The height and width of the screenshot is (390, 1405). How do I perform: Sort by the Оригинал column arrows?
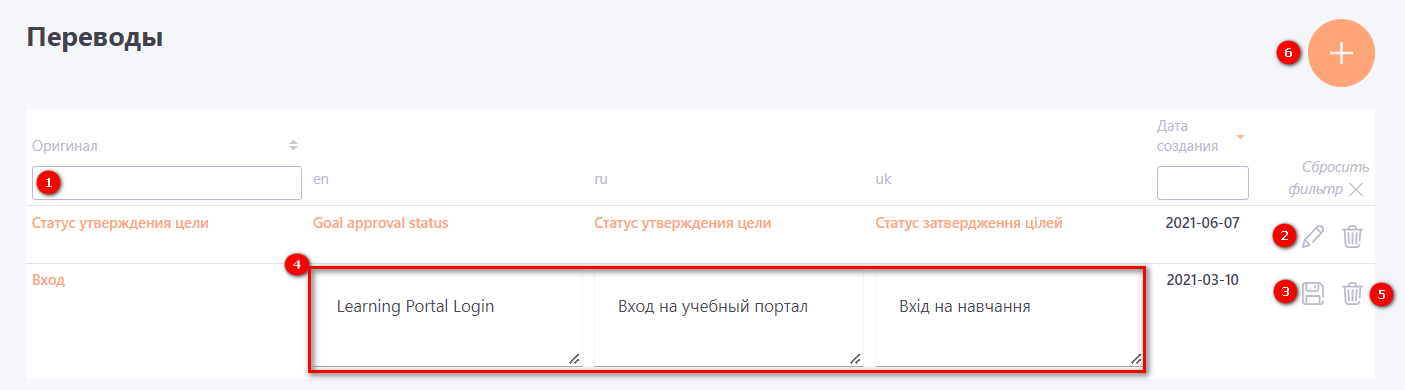tap(293, 145)
